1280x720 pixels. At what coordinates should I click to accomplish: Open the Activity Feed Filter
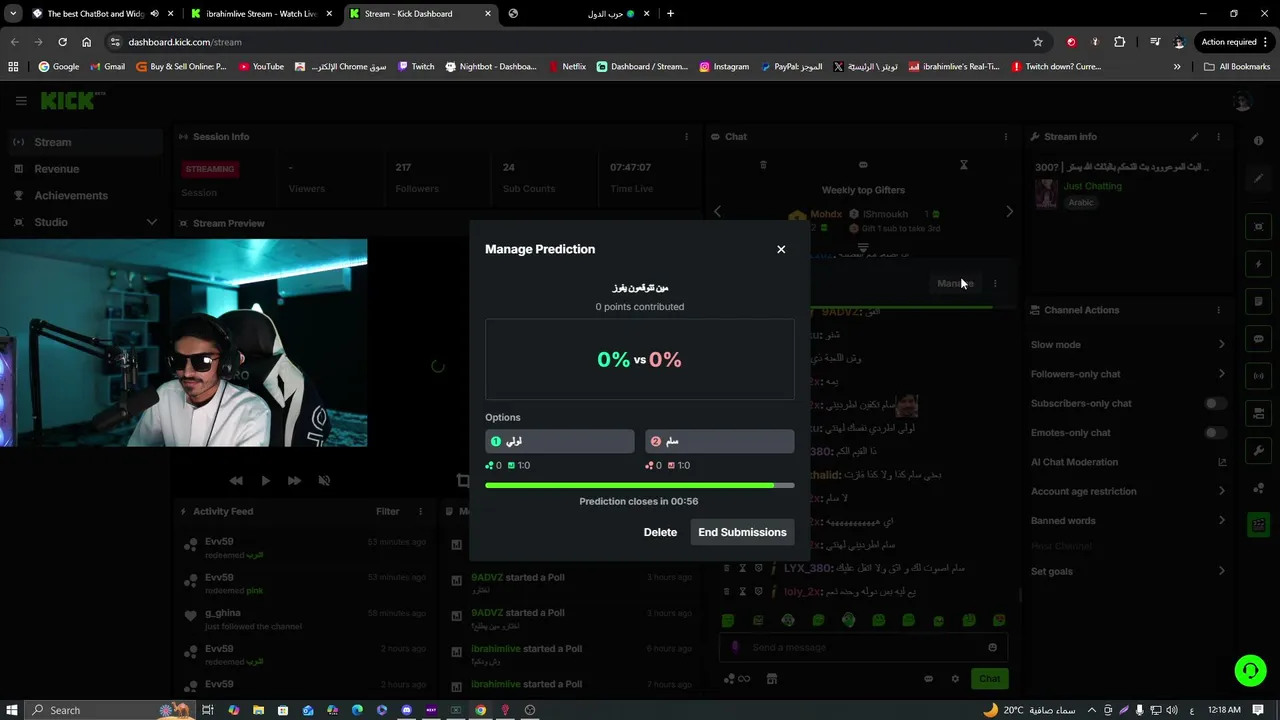(x=387, y=511)
